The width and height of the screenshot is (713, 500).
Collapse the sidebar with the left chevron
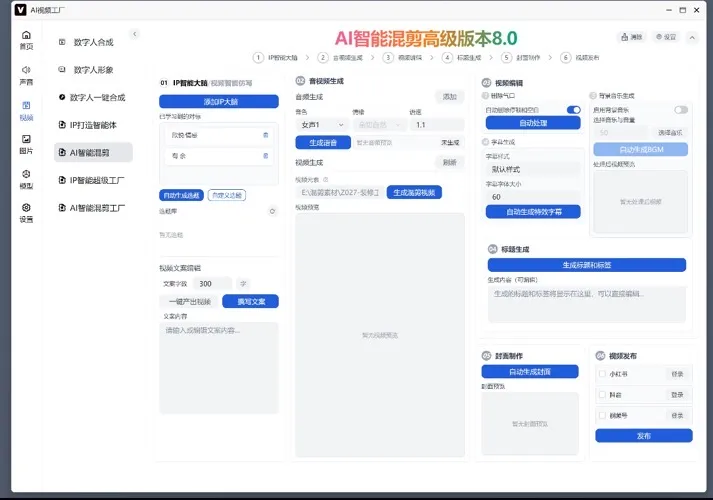point(135,34)
